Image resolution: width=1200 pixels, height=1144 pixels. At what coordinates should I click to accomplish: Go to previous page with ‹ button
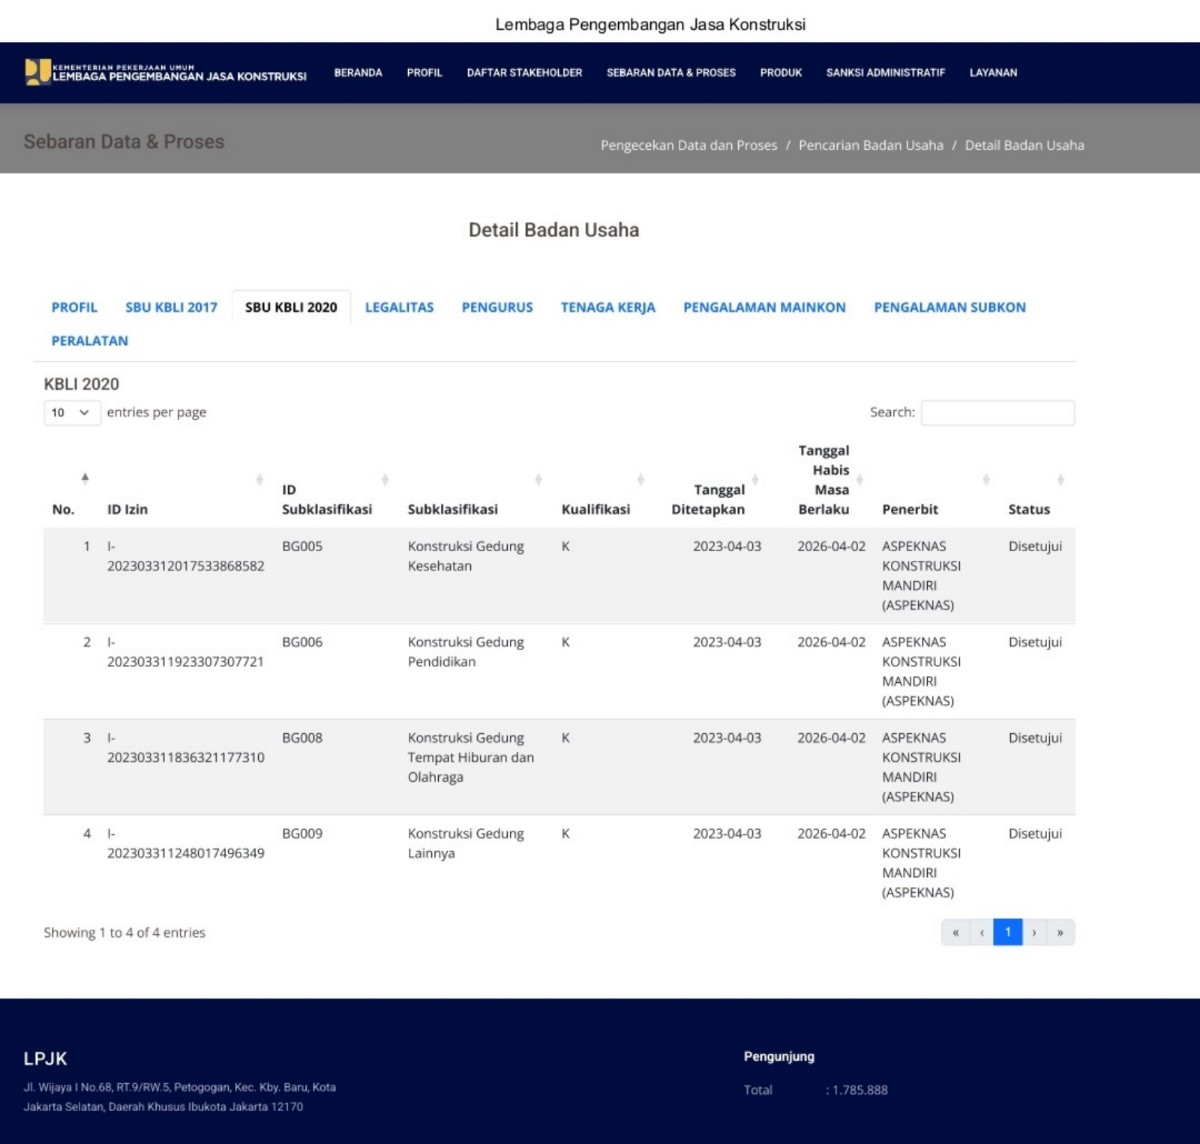click(x=982, y=932)
